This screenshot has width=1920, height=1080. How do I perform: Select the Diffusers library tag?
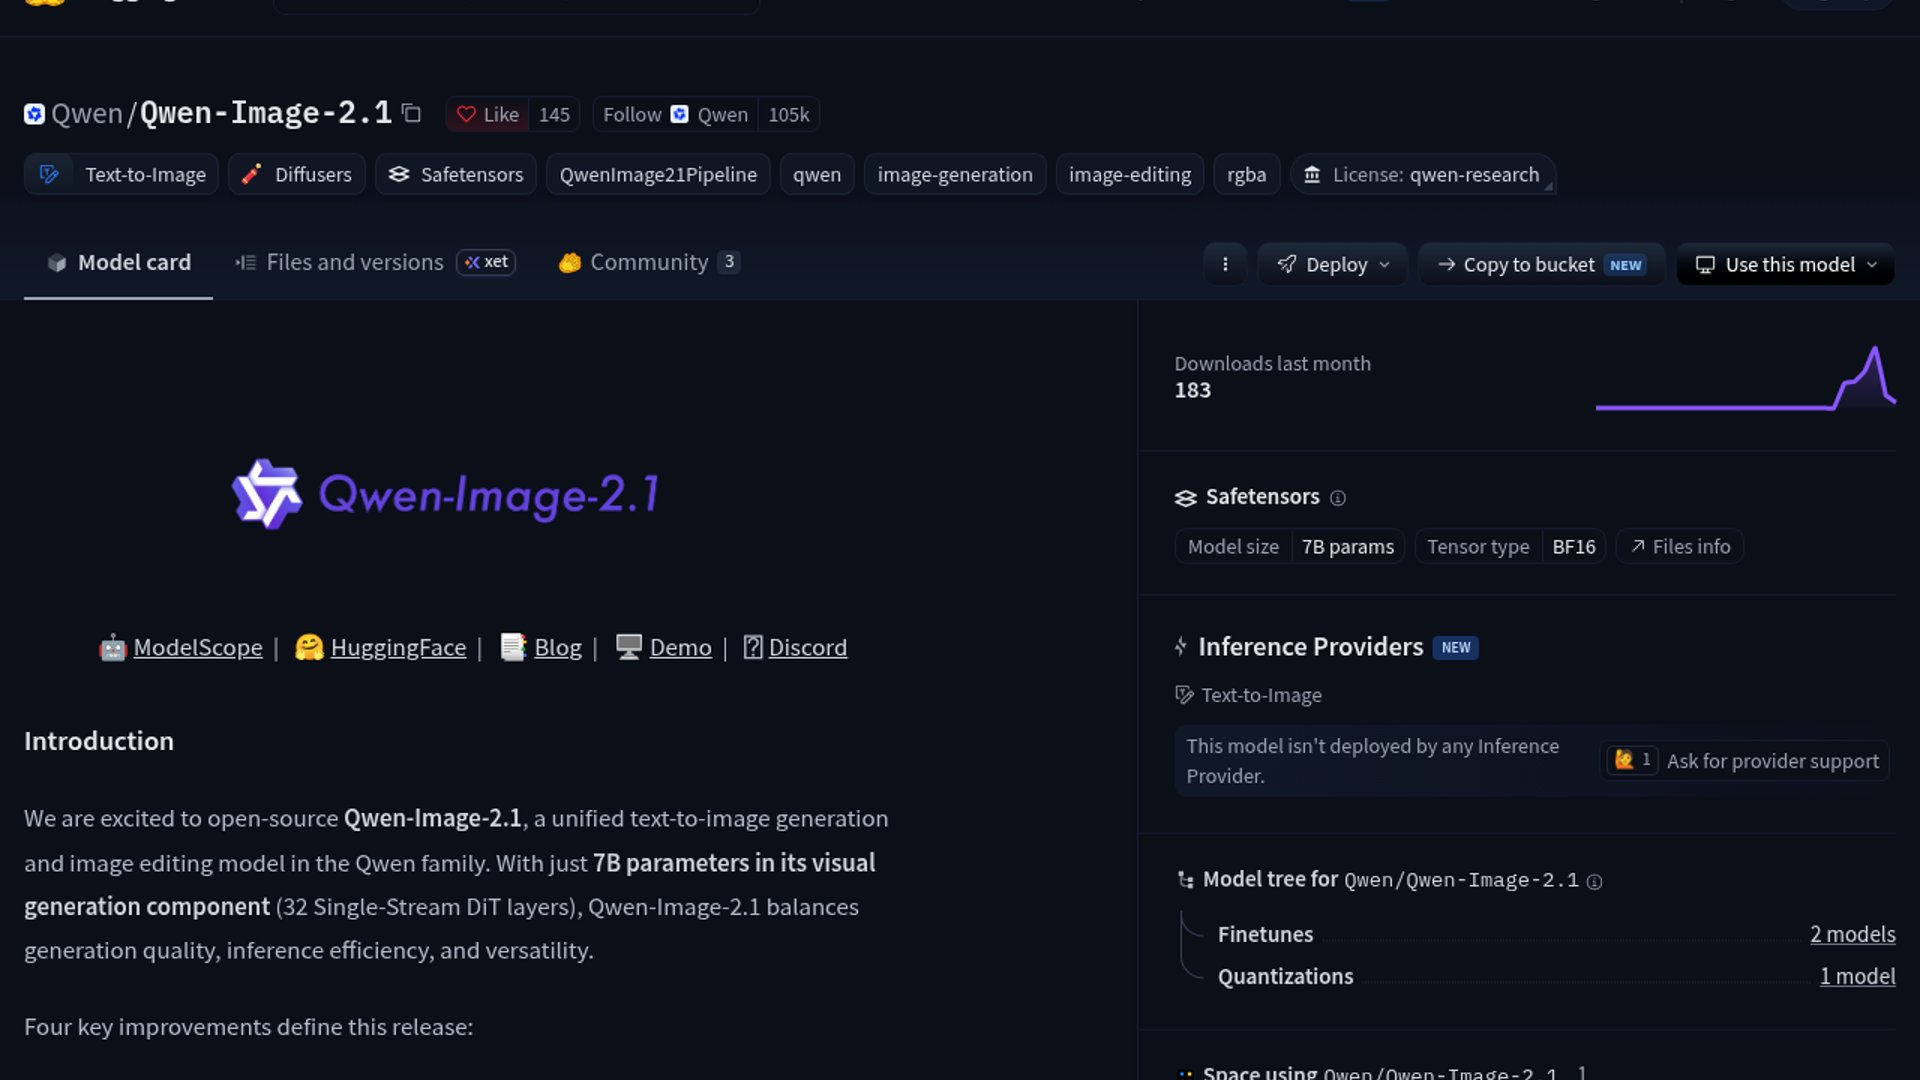[x=297, y=175]
